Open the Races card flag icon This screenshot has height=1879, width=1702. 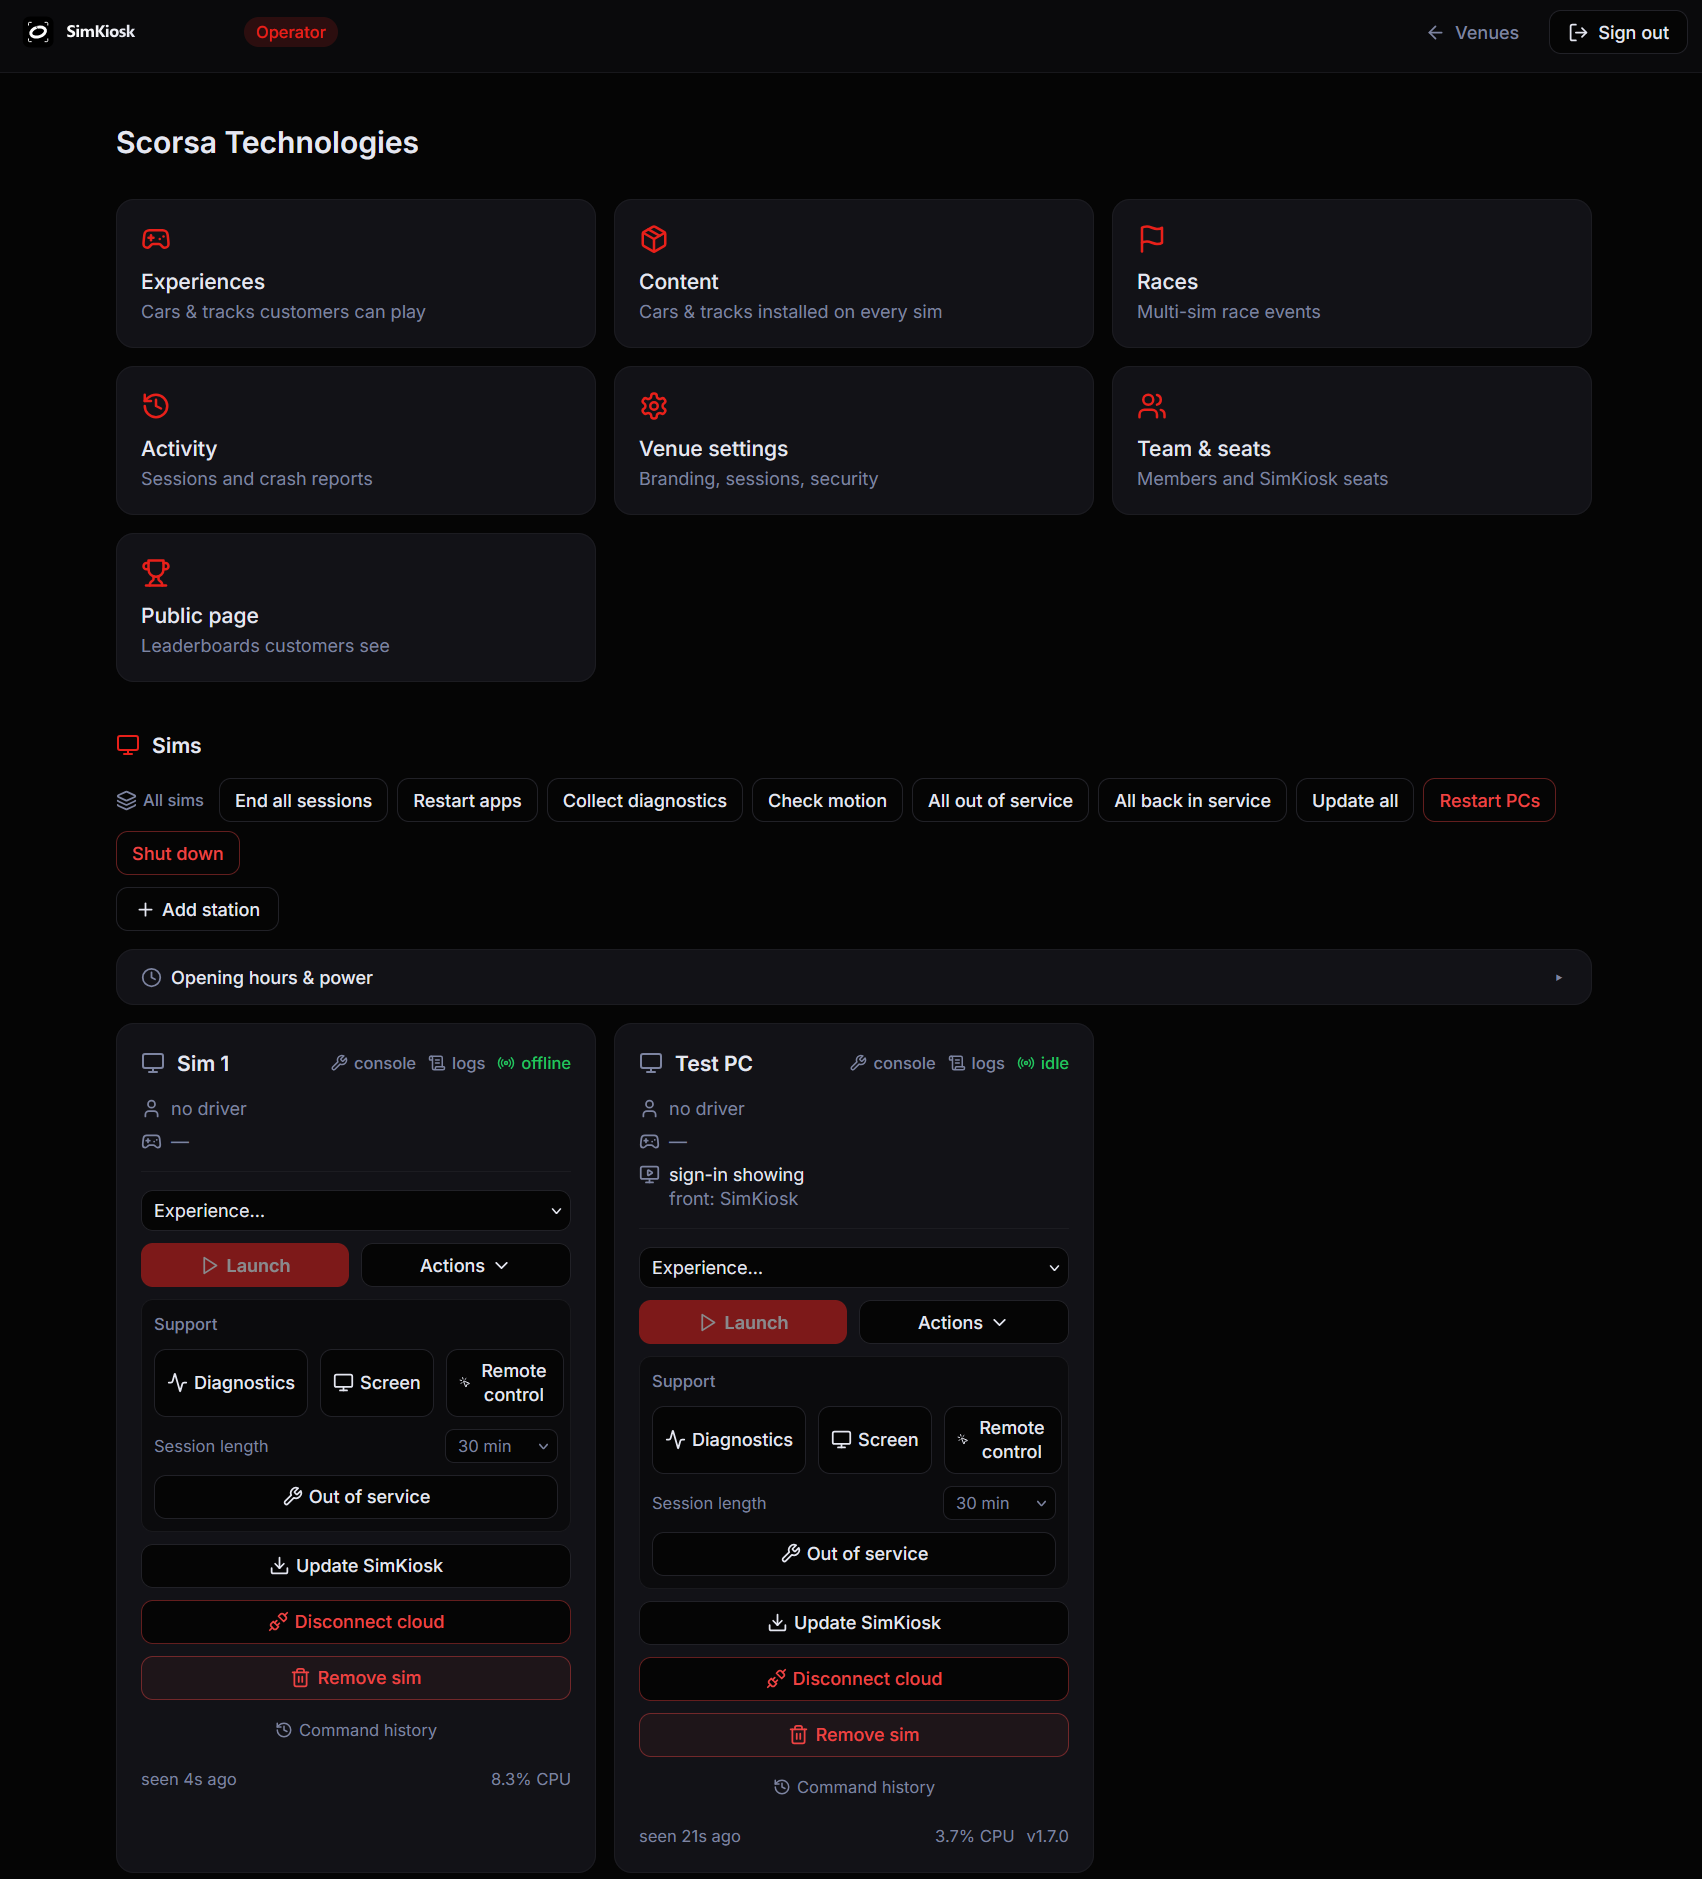point(1152,239)
